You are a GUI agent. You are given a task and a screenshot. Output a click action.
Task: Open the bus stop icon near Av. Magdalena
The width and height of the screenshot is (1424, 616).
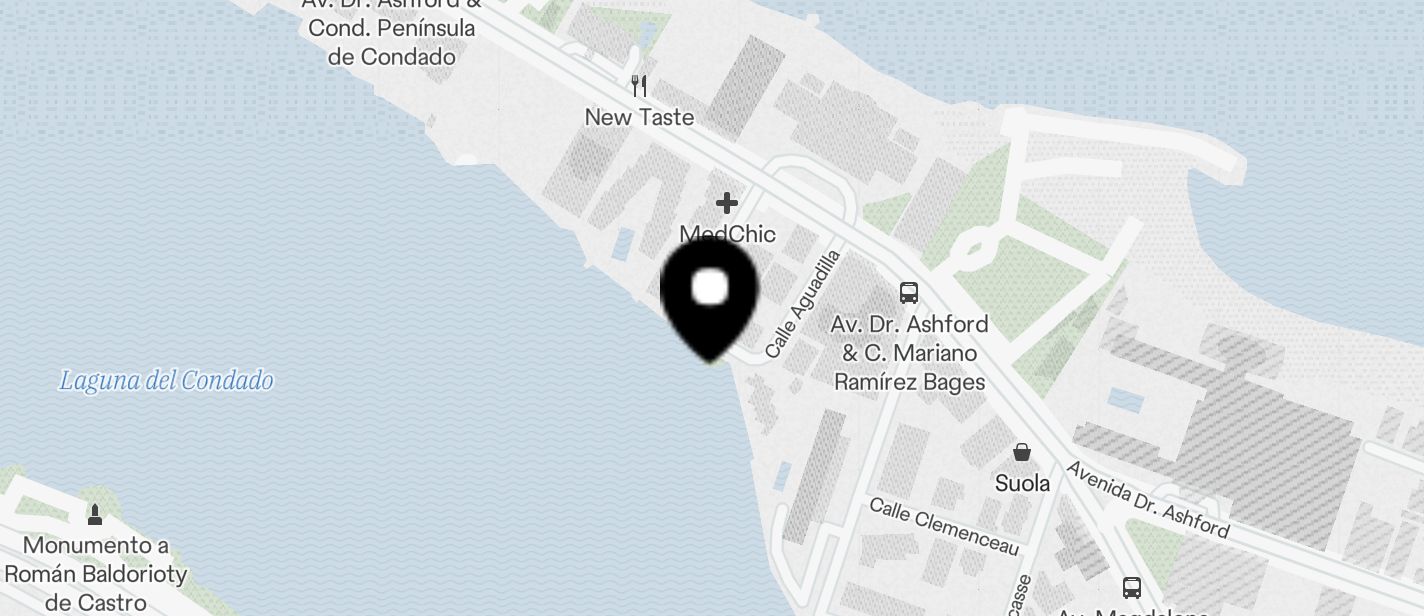(x=1132, y=588)
